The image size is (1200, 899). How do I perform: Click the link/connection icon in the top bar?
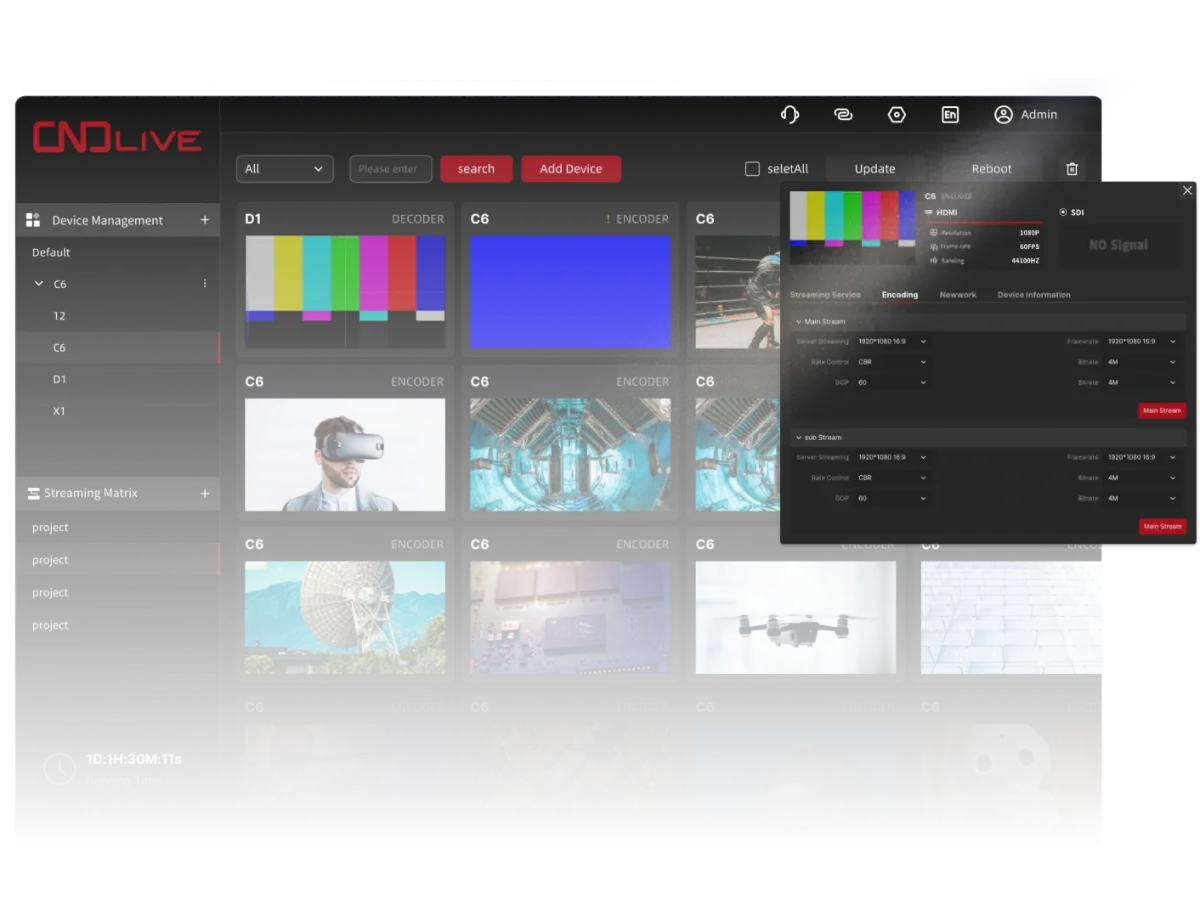pos(843,114)
